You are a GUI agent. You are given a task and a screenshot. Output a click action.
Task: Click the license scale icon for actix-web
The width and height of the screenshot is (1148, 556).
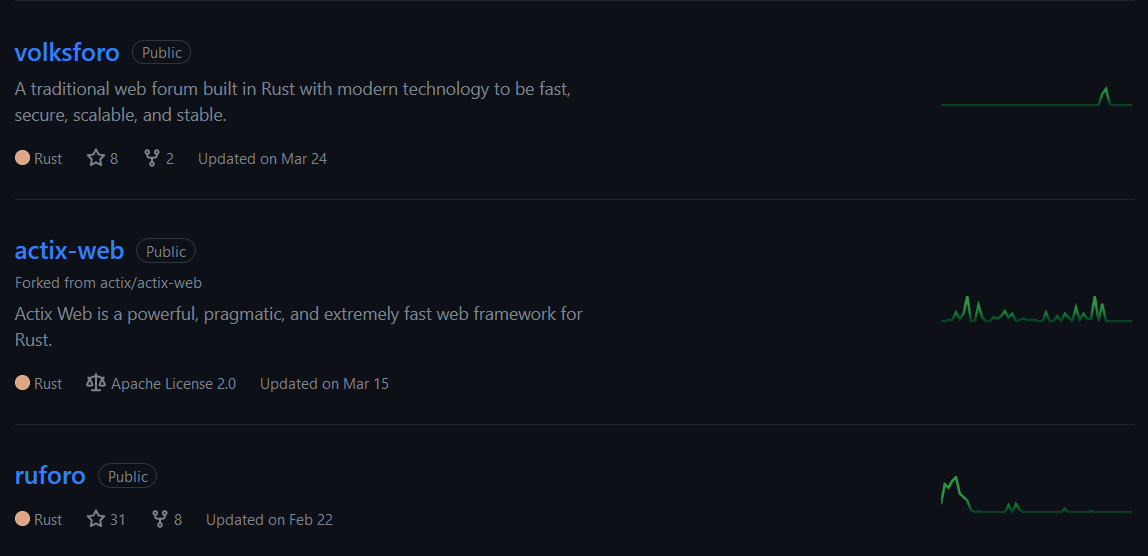96,383
